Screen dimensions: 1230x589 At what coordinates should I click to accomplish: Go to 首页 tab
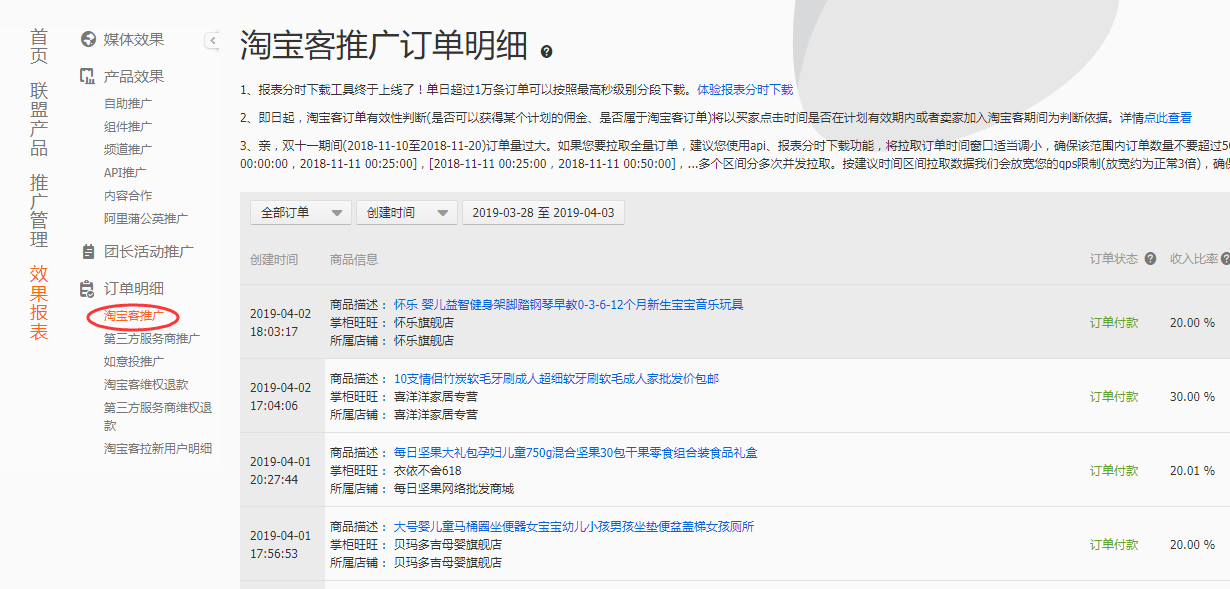pos(39,47)
